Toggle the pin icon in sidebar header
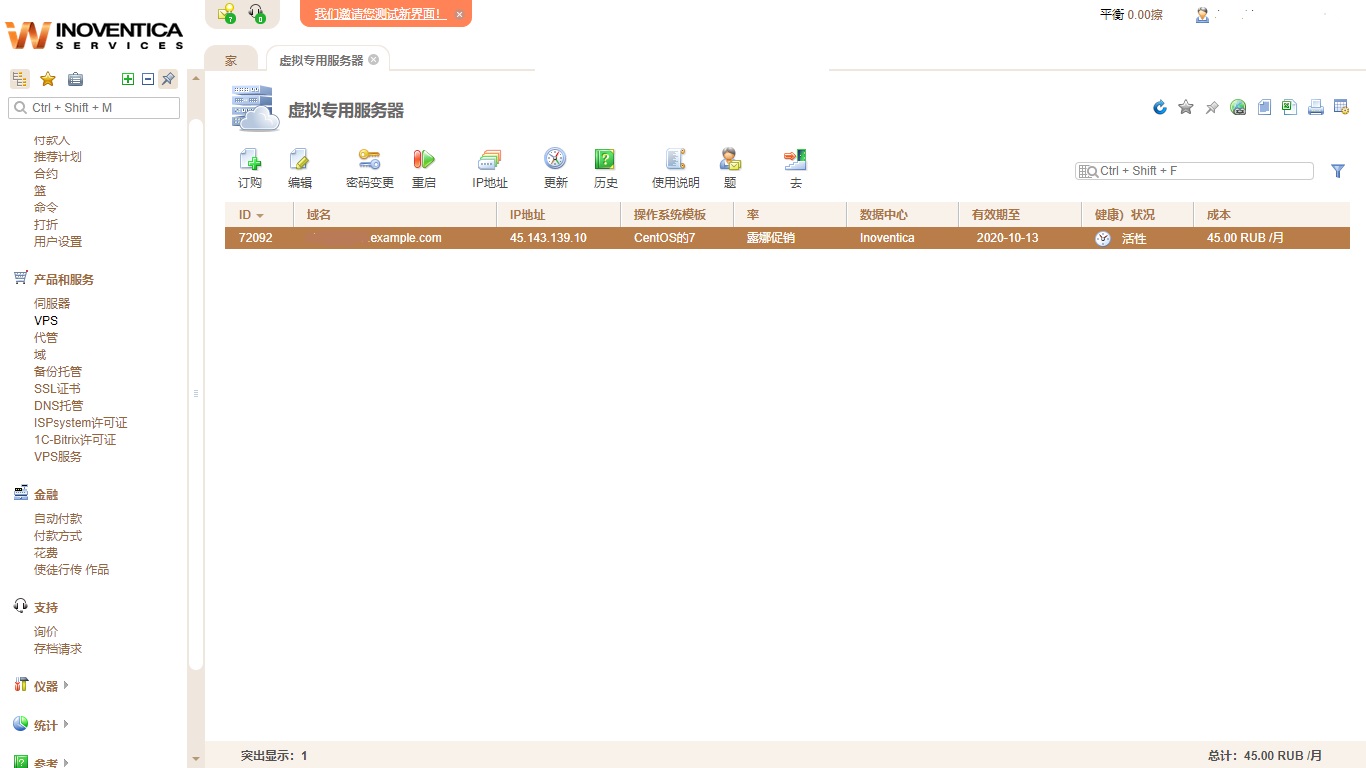The width and height of the screenshot is (1366, 768). coord(168,79)
